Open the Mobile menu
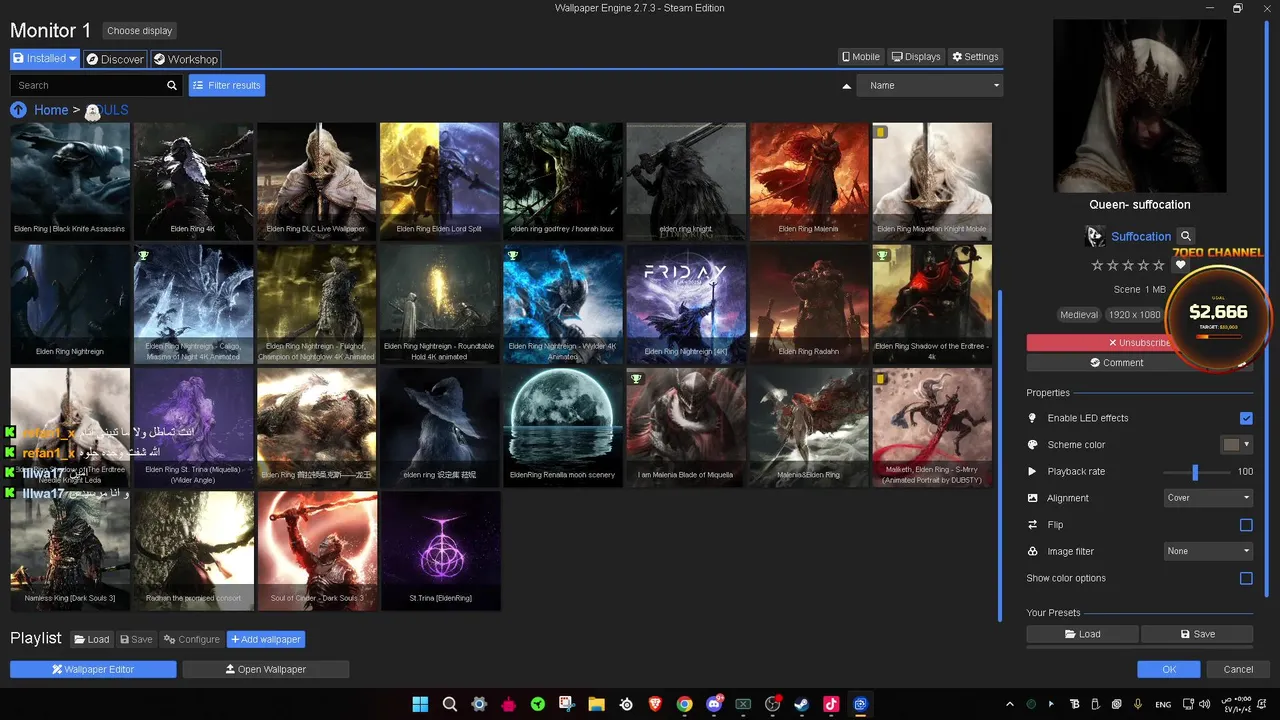 pyautogui.click(x=861, y=57)
